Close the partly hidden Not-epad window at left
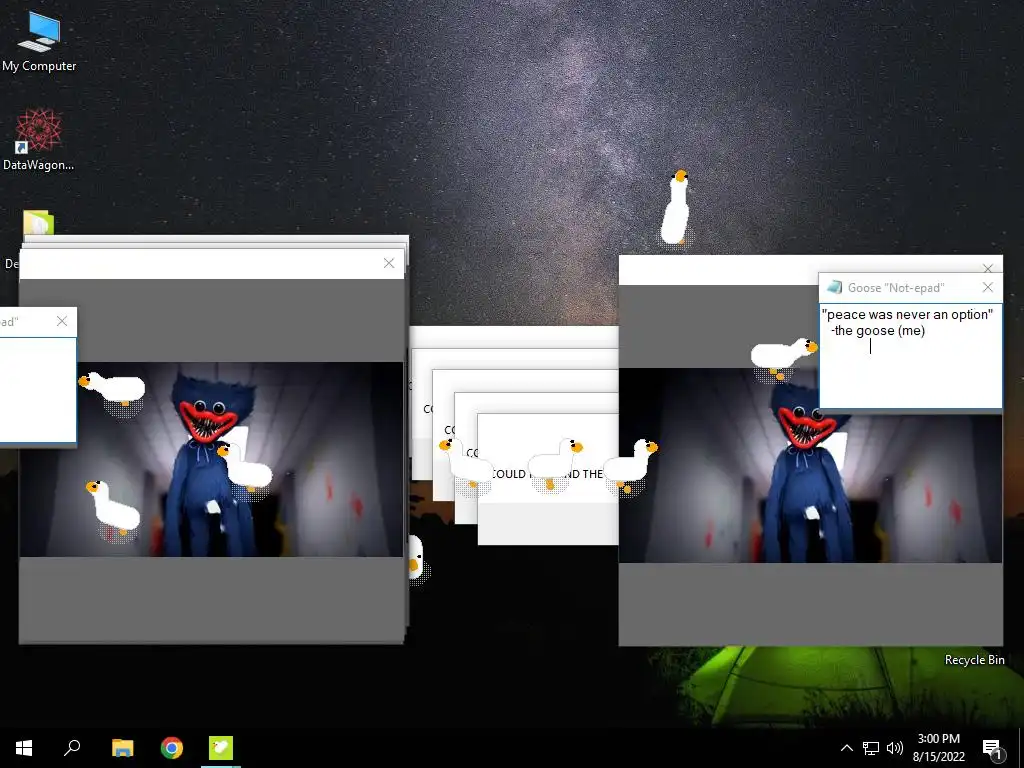1024x768 pixels. tap(61, 321)
